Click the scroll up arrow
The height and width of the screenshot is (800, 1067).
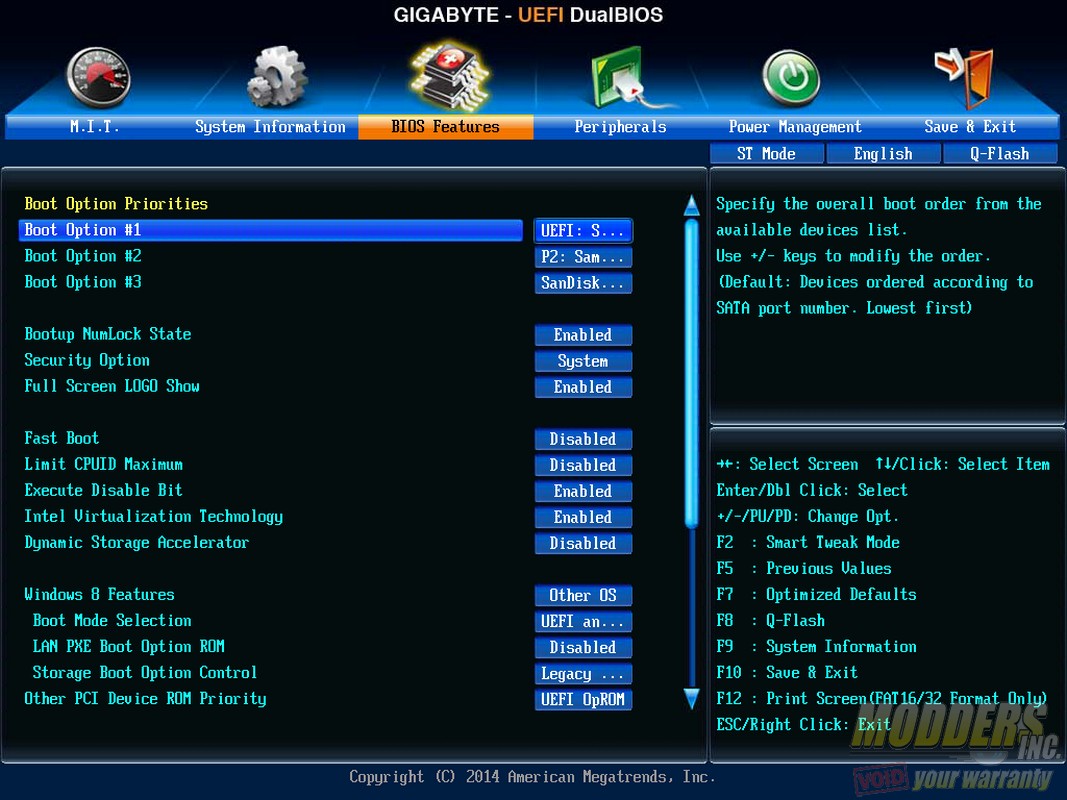coord(691,205)
